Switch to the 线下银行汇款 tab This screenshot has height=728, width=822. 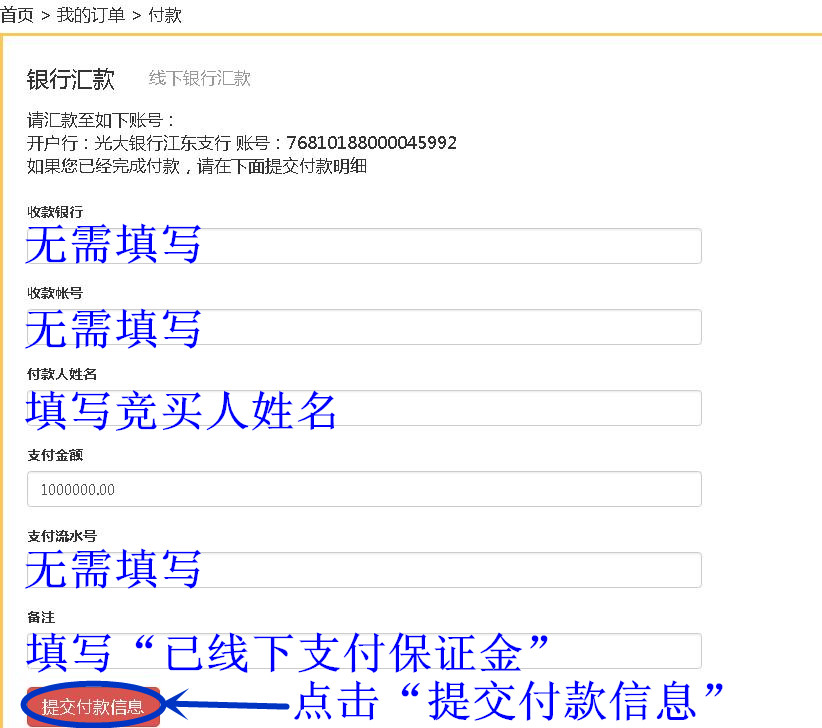coord(200,79)
